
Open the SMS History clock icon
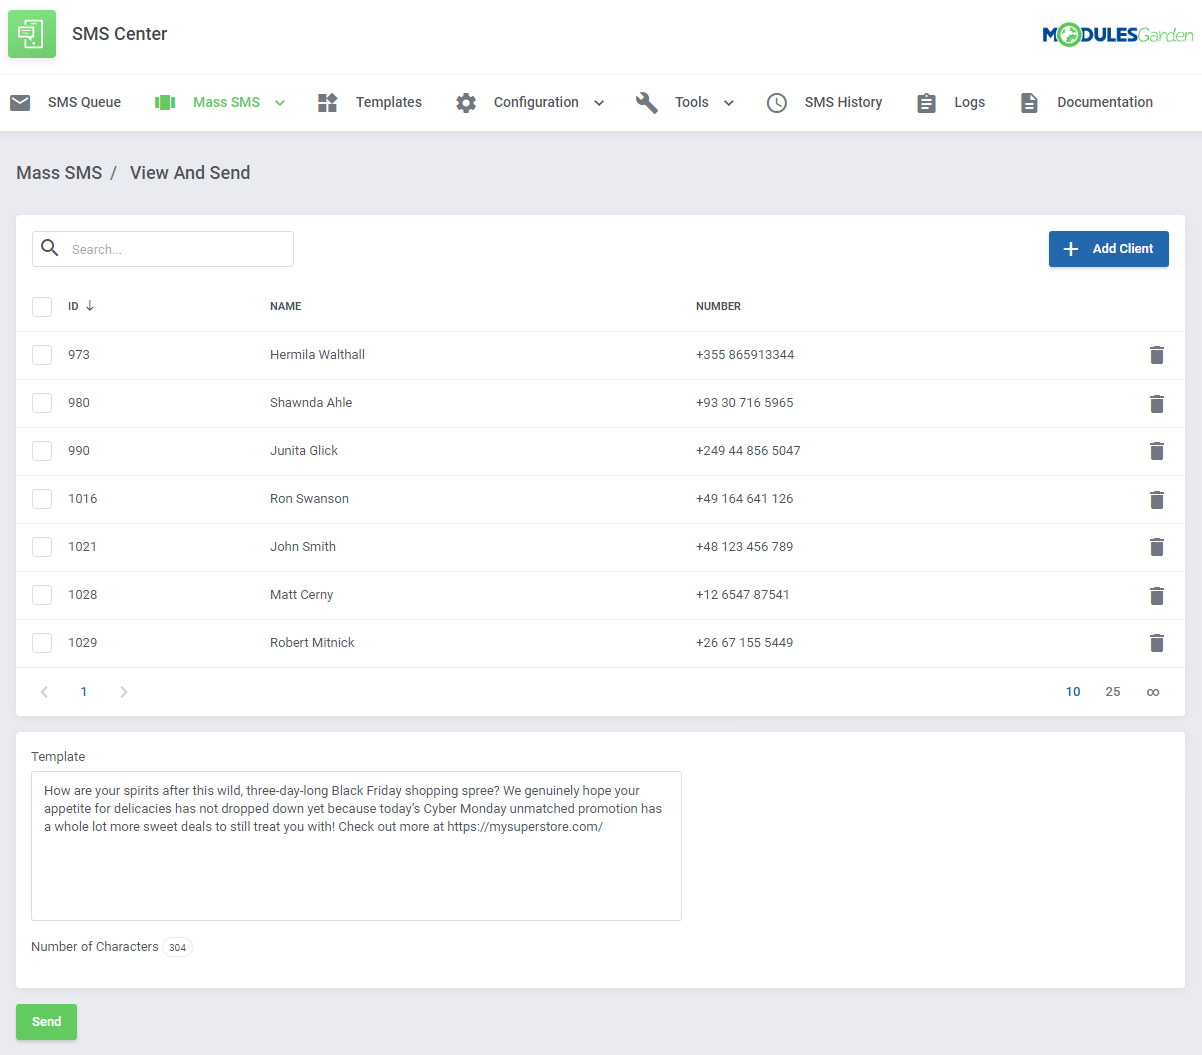[777, 102]
